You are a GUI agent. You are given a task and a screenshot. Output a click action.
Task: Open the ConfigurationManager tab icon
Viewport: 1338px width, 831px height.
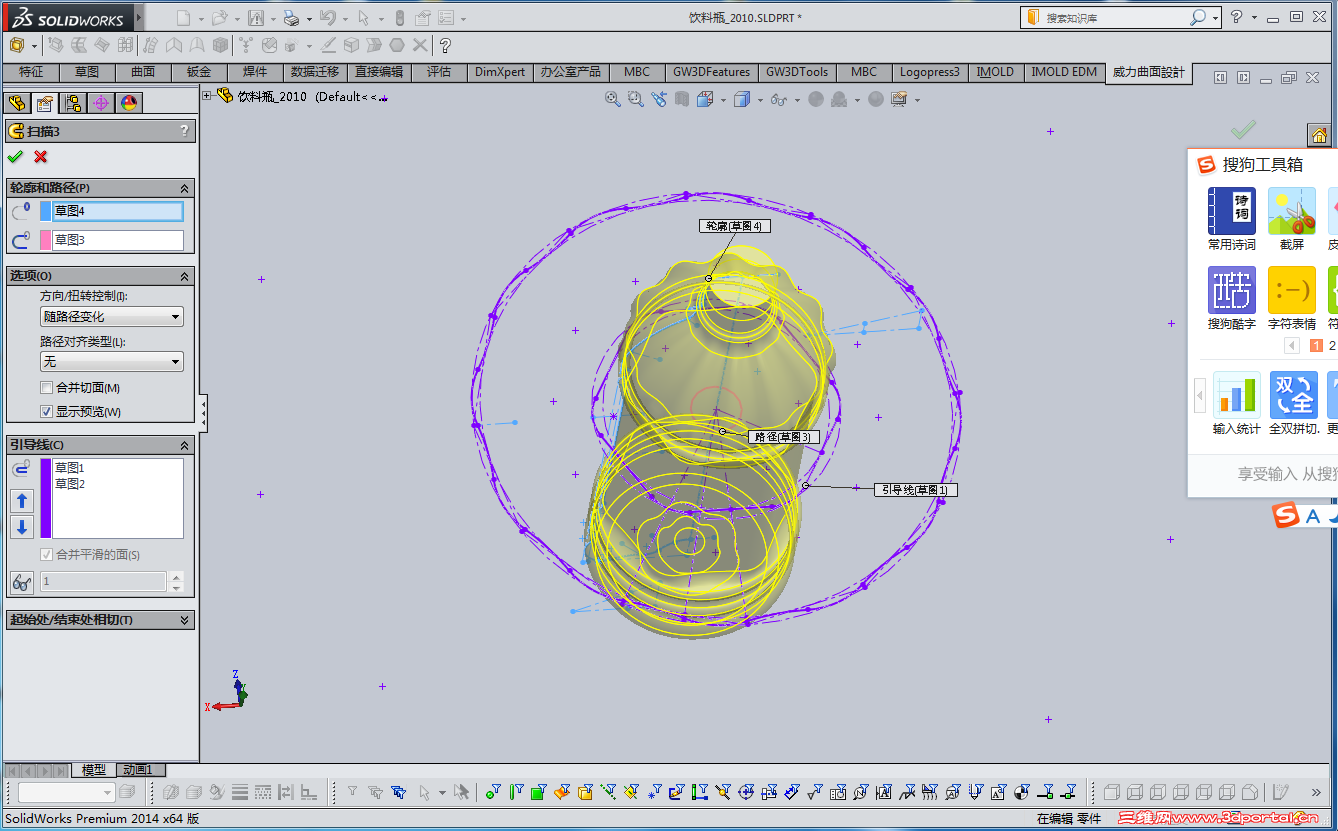pos(73,102)
